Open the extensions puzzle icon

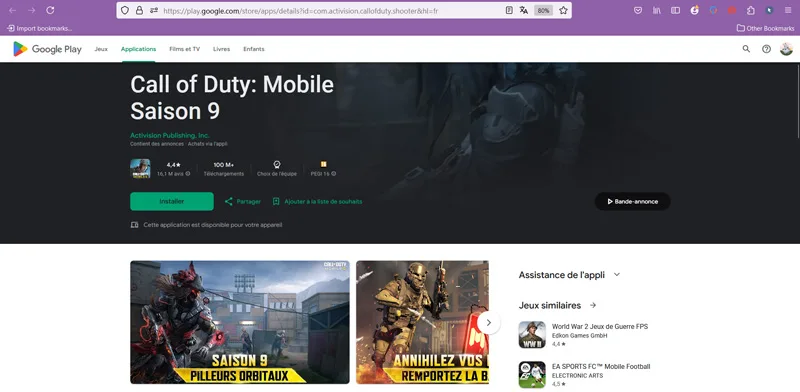tap(751, 10)
